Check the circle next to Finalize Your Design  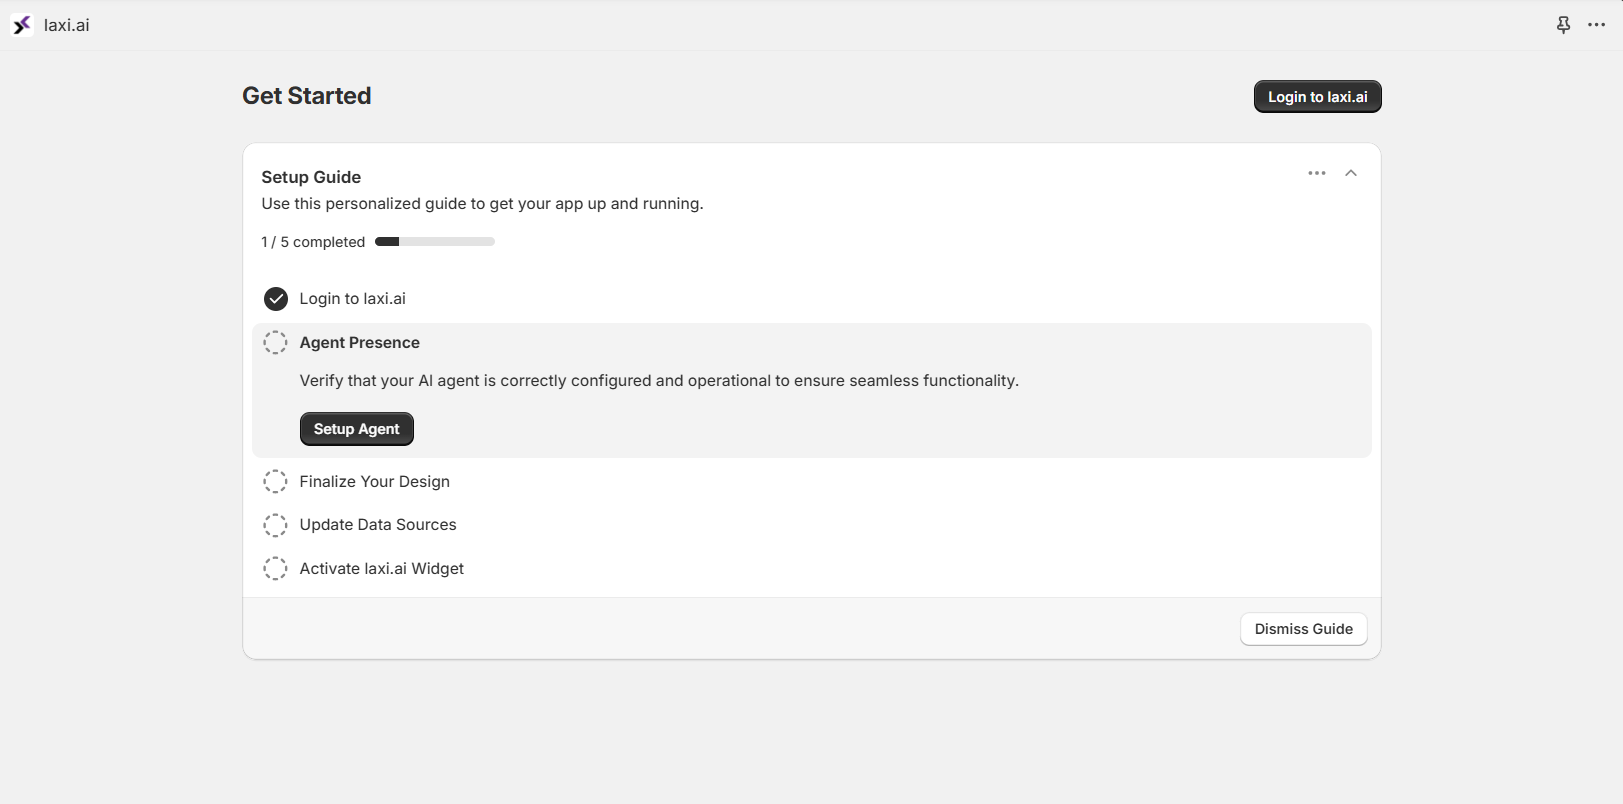(275, 481)
